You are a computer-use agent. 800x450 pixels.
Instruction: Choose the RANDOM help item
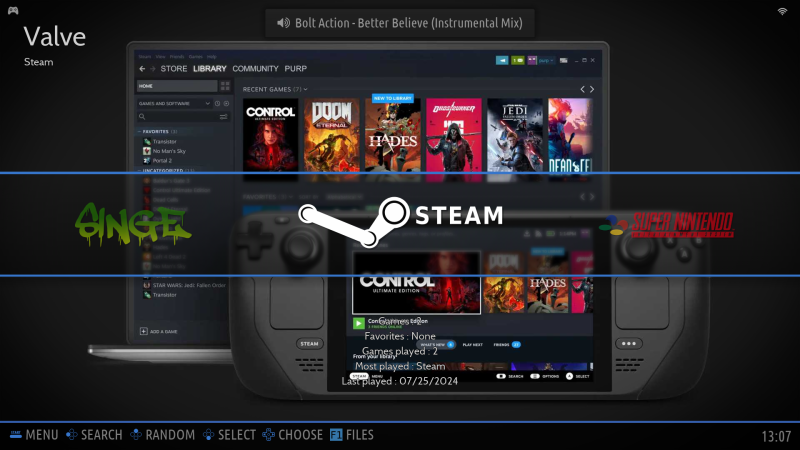tap(163, 435)
